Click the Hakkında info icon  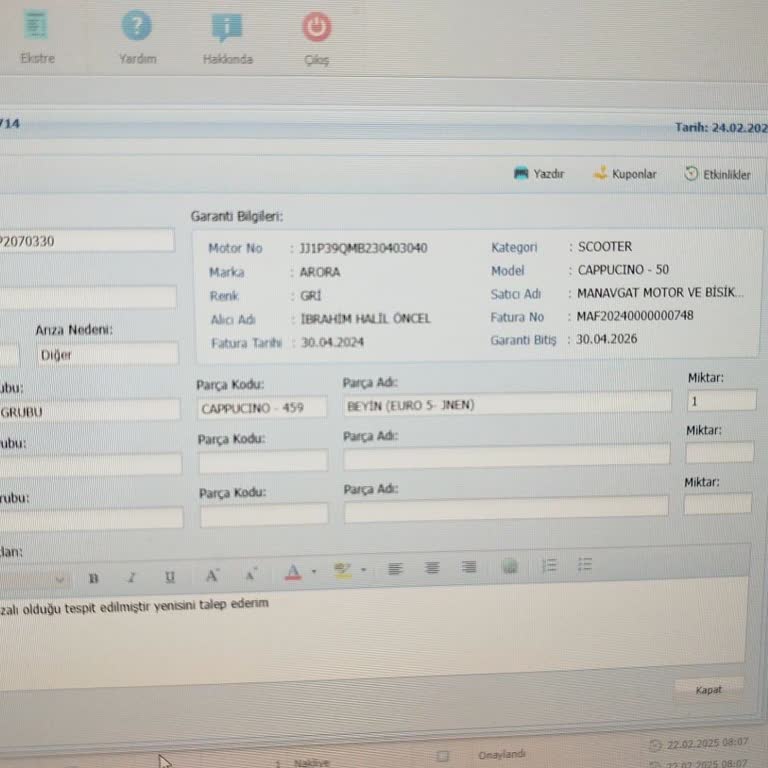point(227,28)
